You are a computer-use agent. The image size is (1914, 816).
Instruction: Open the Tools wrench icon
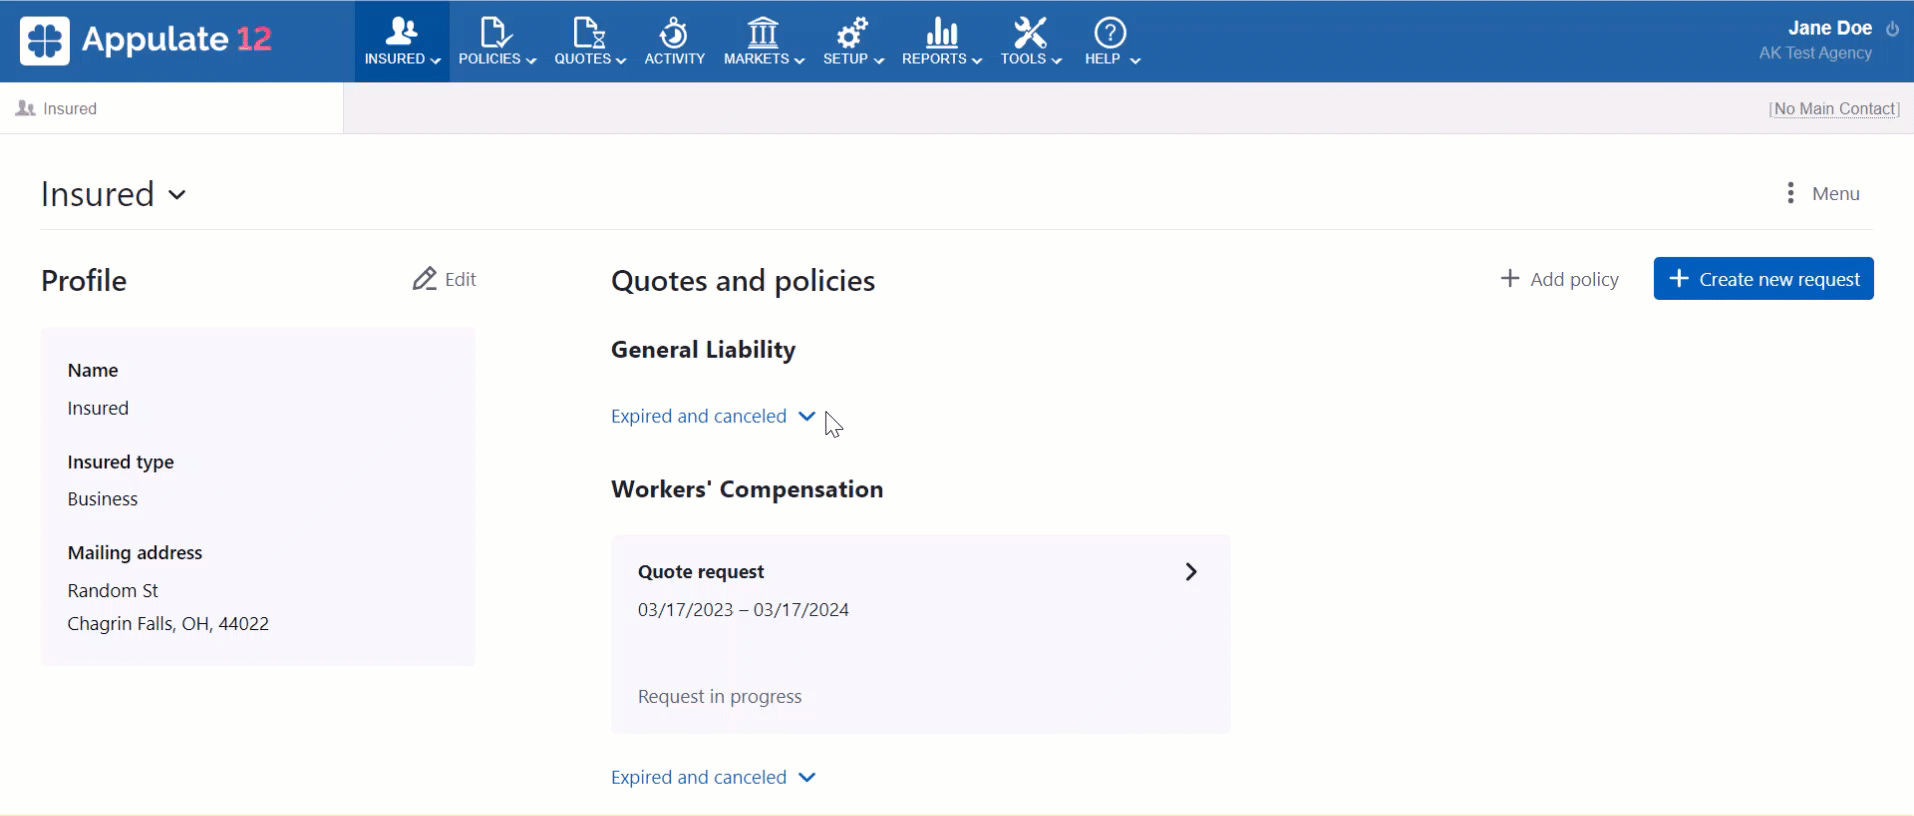pyautogui.click(x=1030, y=32)
